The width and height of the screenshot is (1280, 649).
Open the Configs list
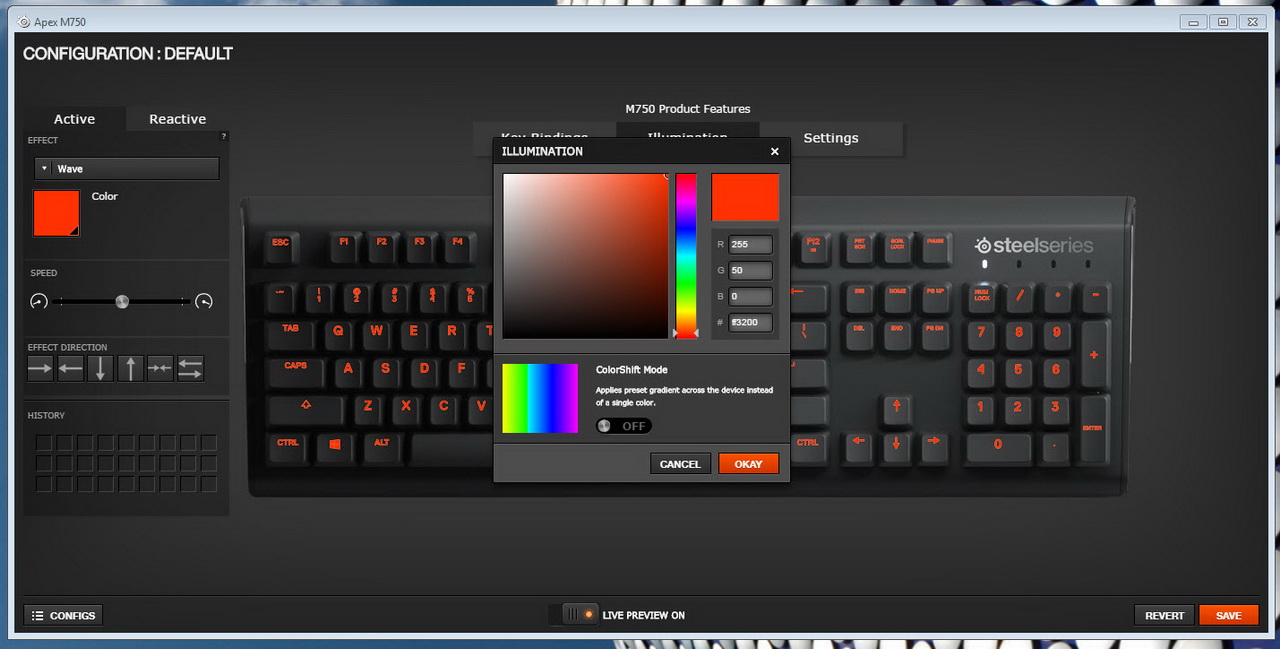(63, 615)
